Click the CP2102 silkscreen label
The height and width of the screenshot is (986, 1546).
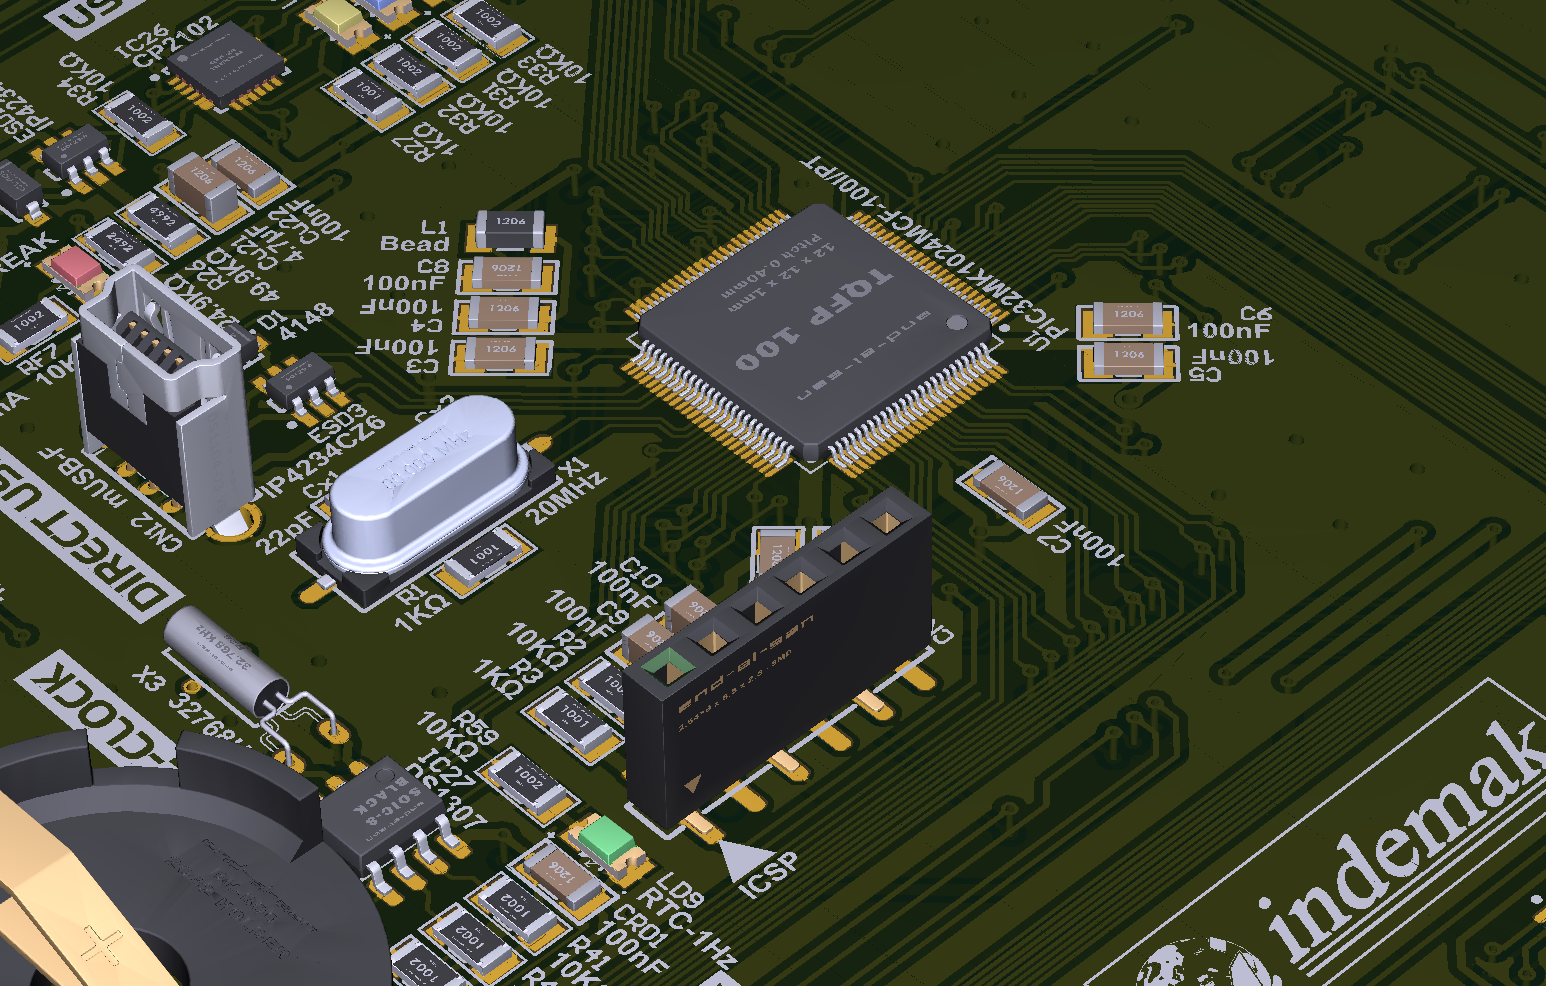tap(175, 43)
